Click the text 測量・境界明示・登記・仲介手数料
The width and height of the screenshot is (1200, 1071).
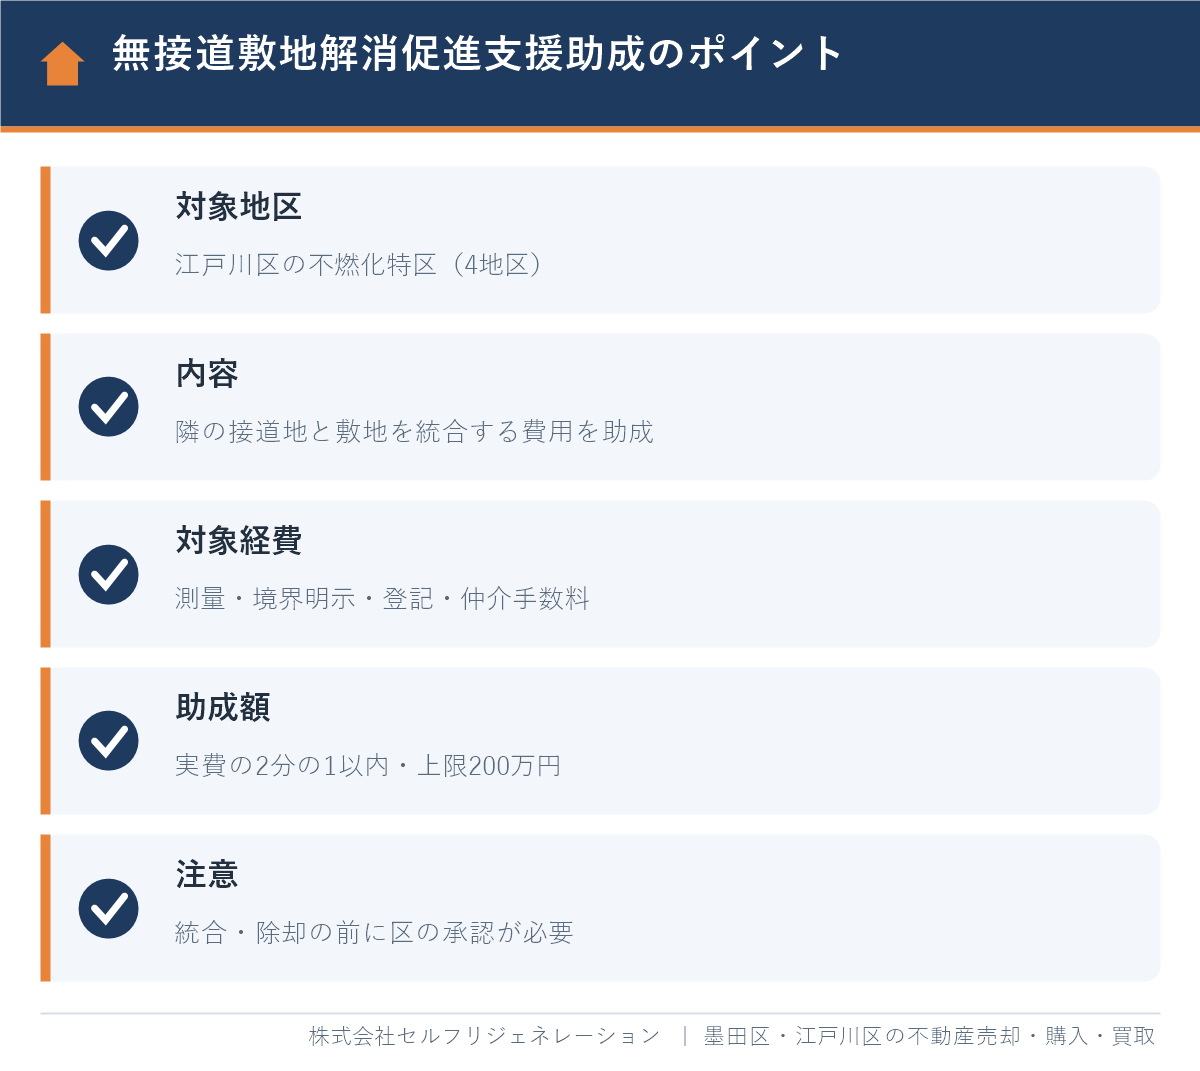pyautogui.click(x=382, y=599)
